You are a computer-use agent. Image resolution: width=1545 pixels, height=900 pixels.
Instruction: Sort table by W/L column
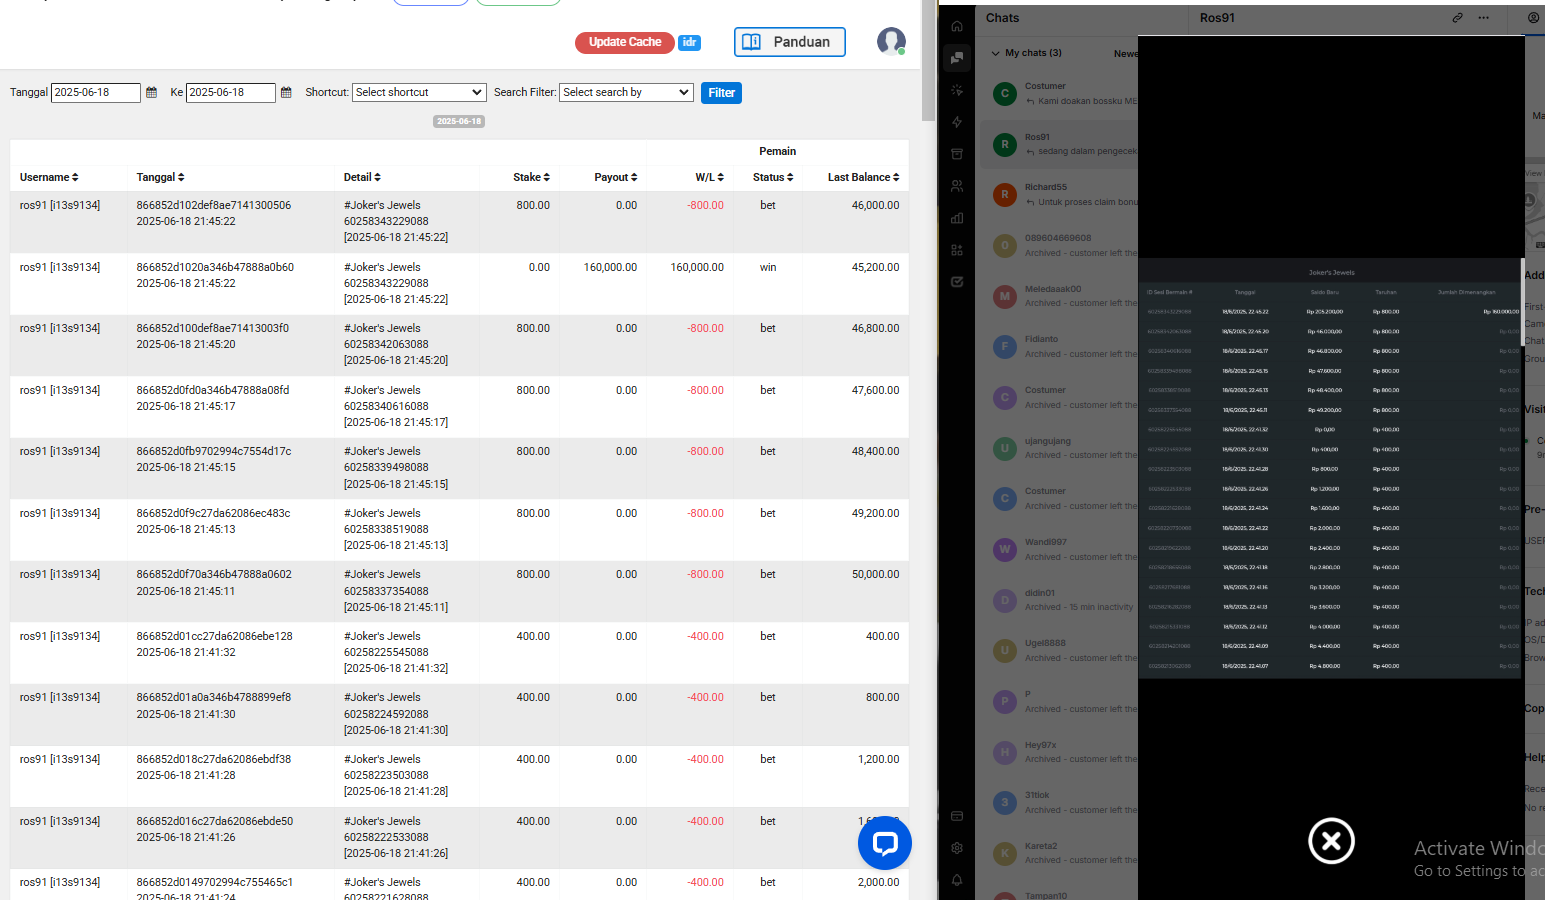(710, 177)
